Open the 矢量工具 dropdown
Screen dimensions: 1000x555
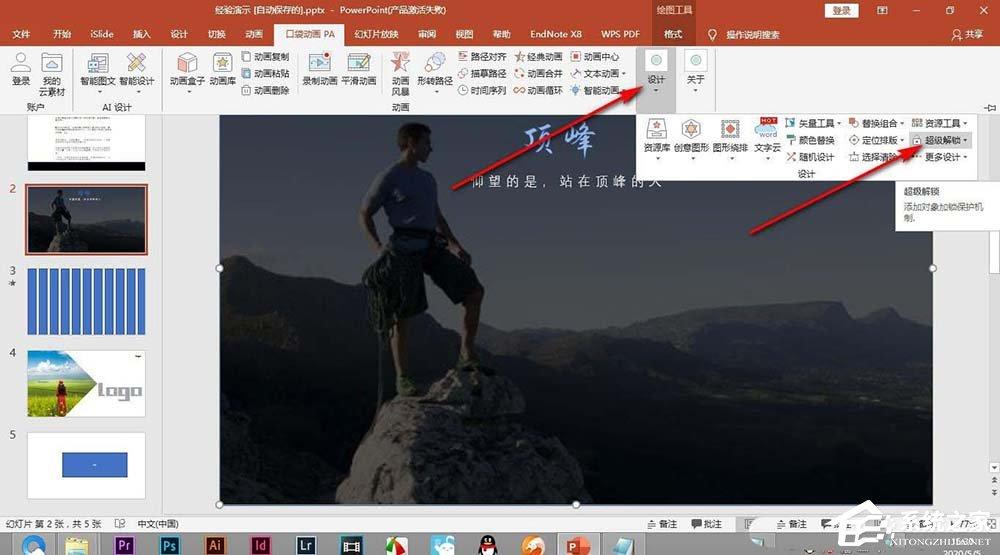point(813,123)
